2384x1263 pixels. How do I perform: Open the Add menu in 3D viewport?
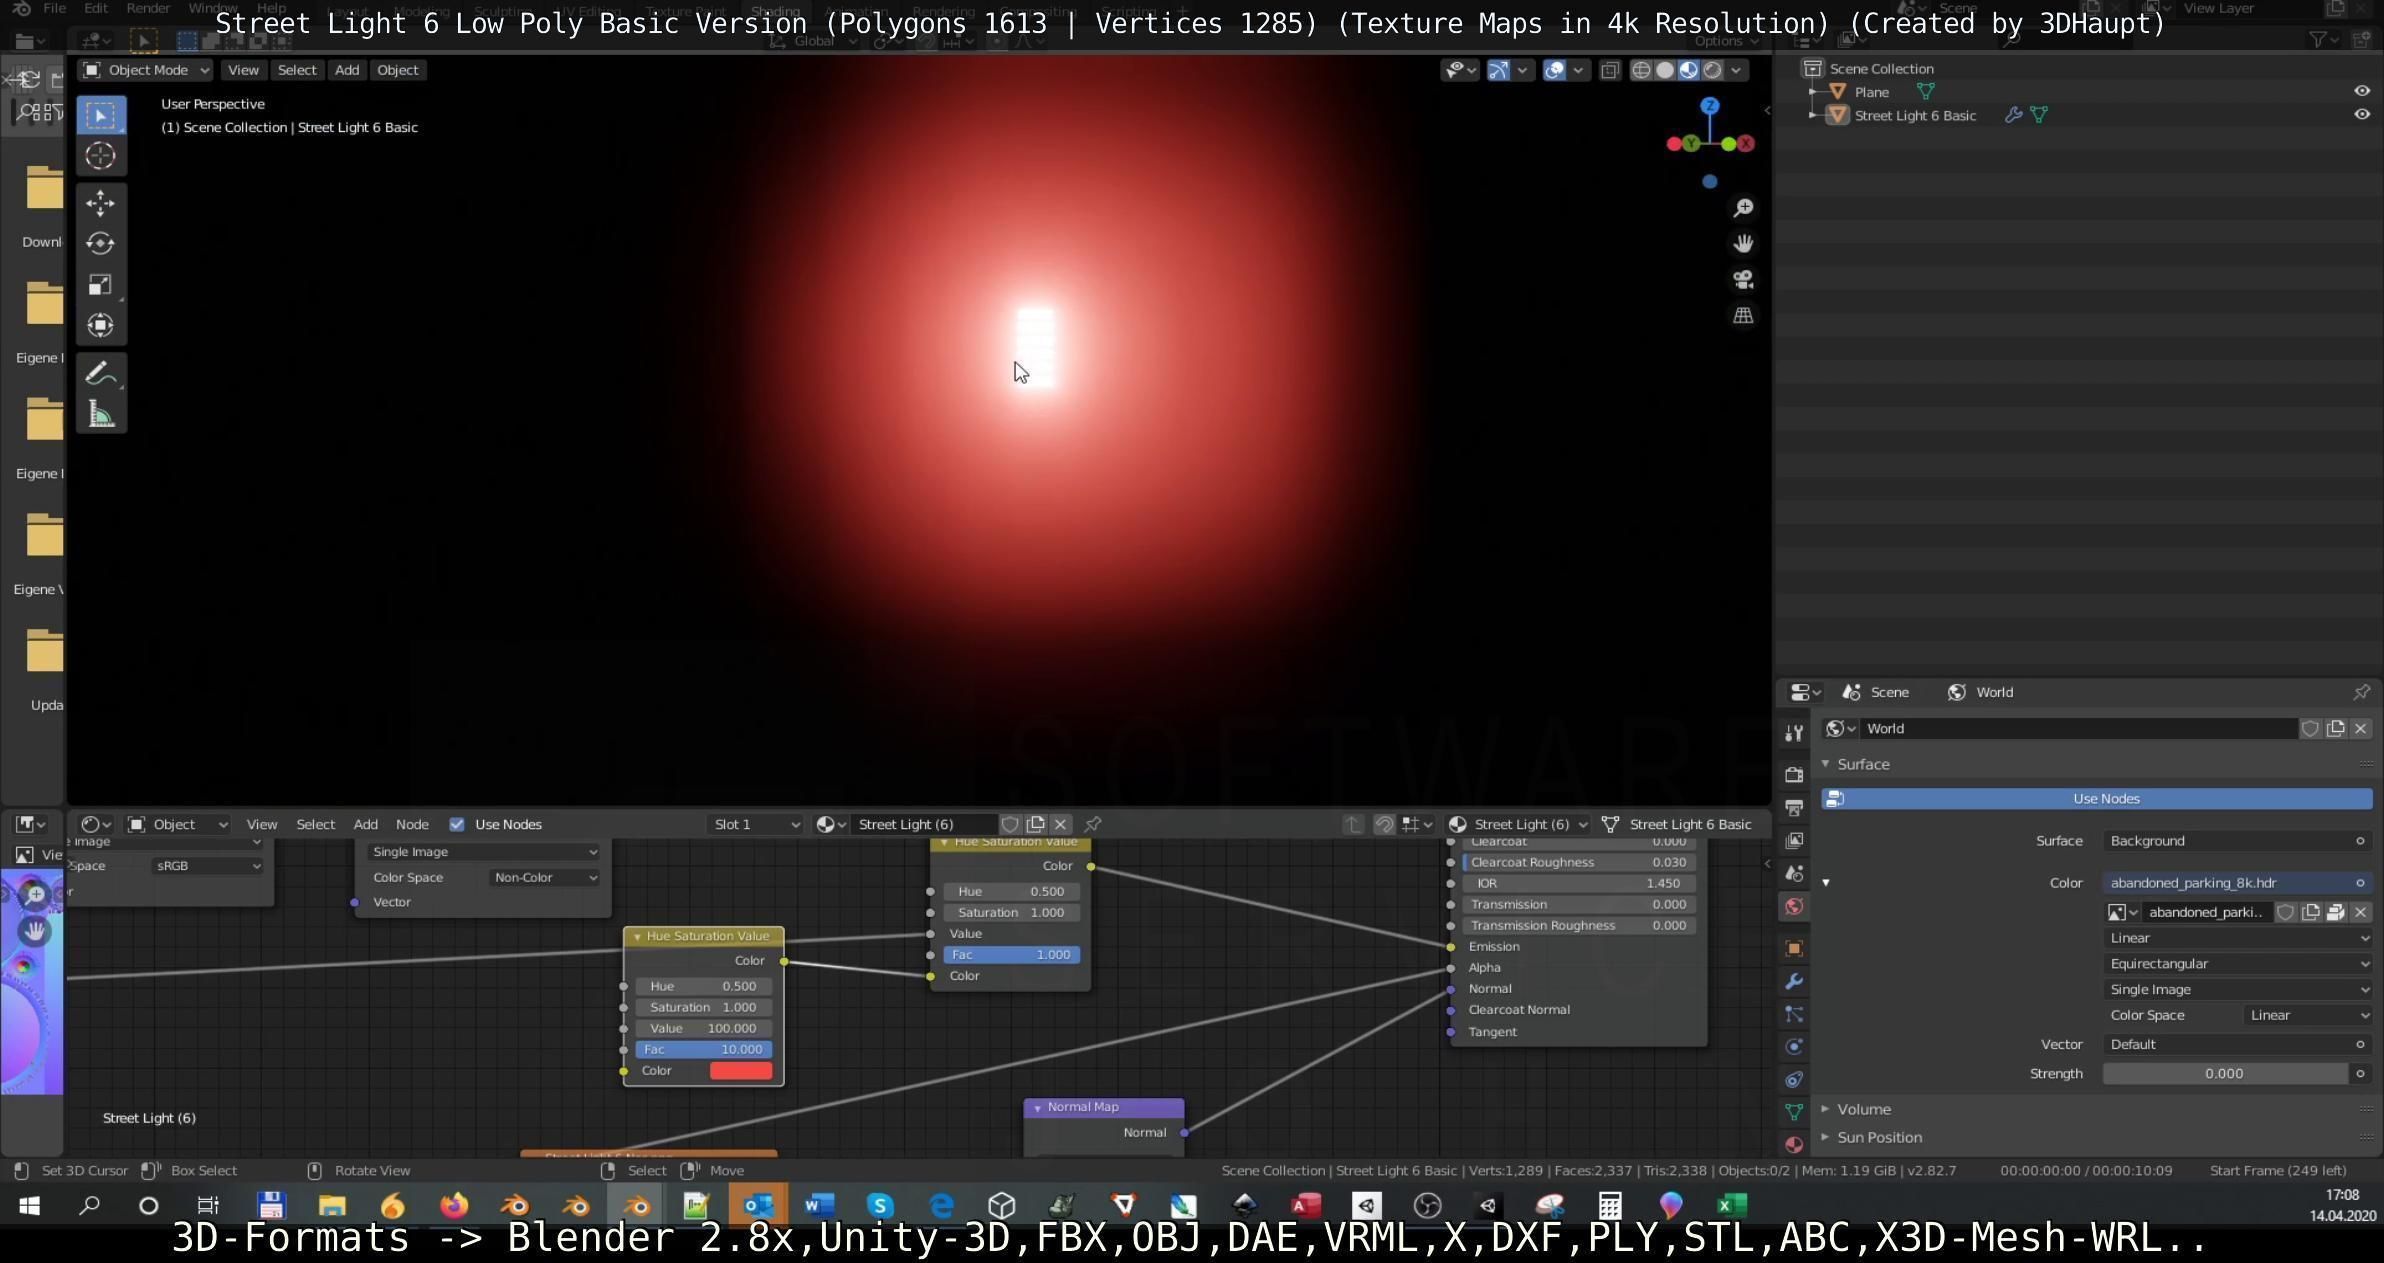[346, 70]
